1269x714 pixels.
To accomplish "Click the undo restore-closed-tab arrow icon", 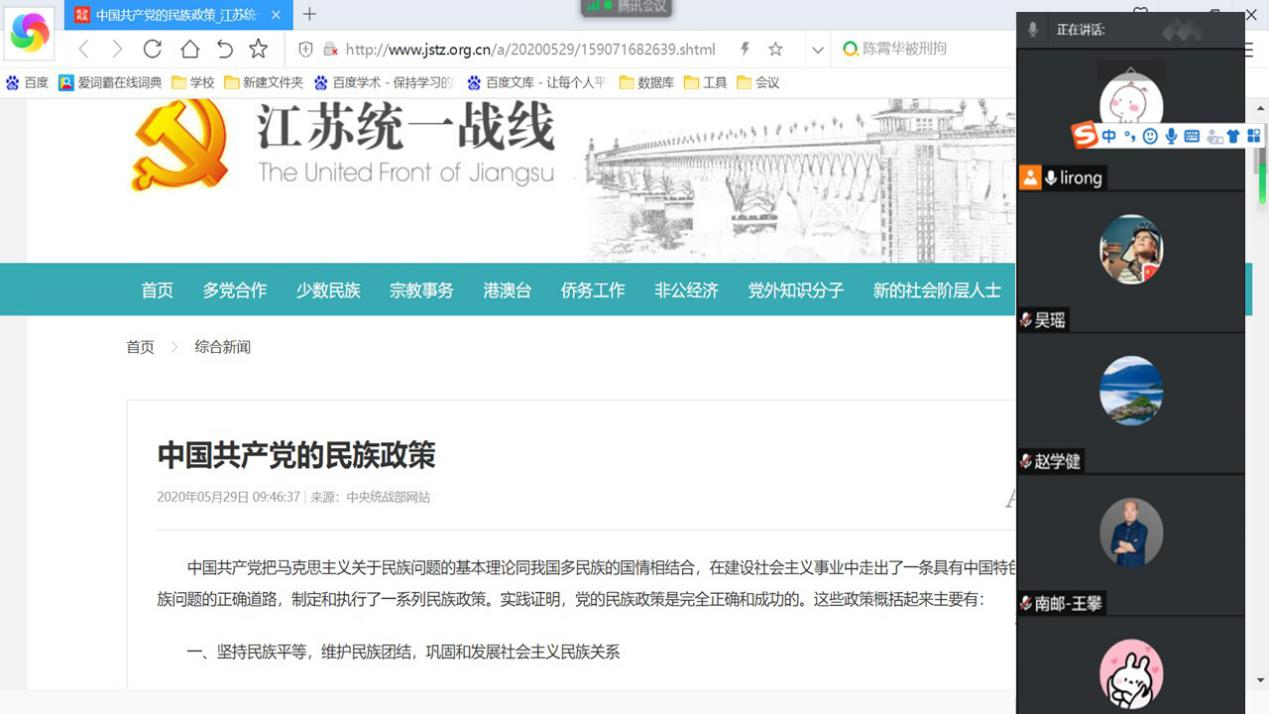I will pos(225,49).
